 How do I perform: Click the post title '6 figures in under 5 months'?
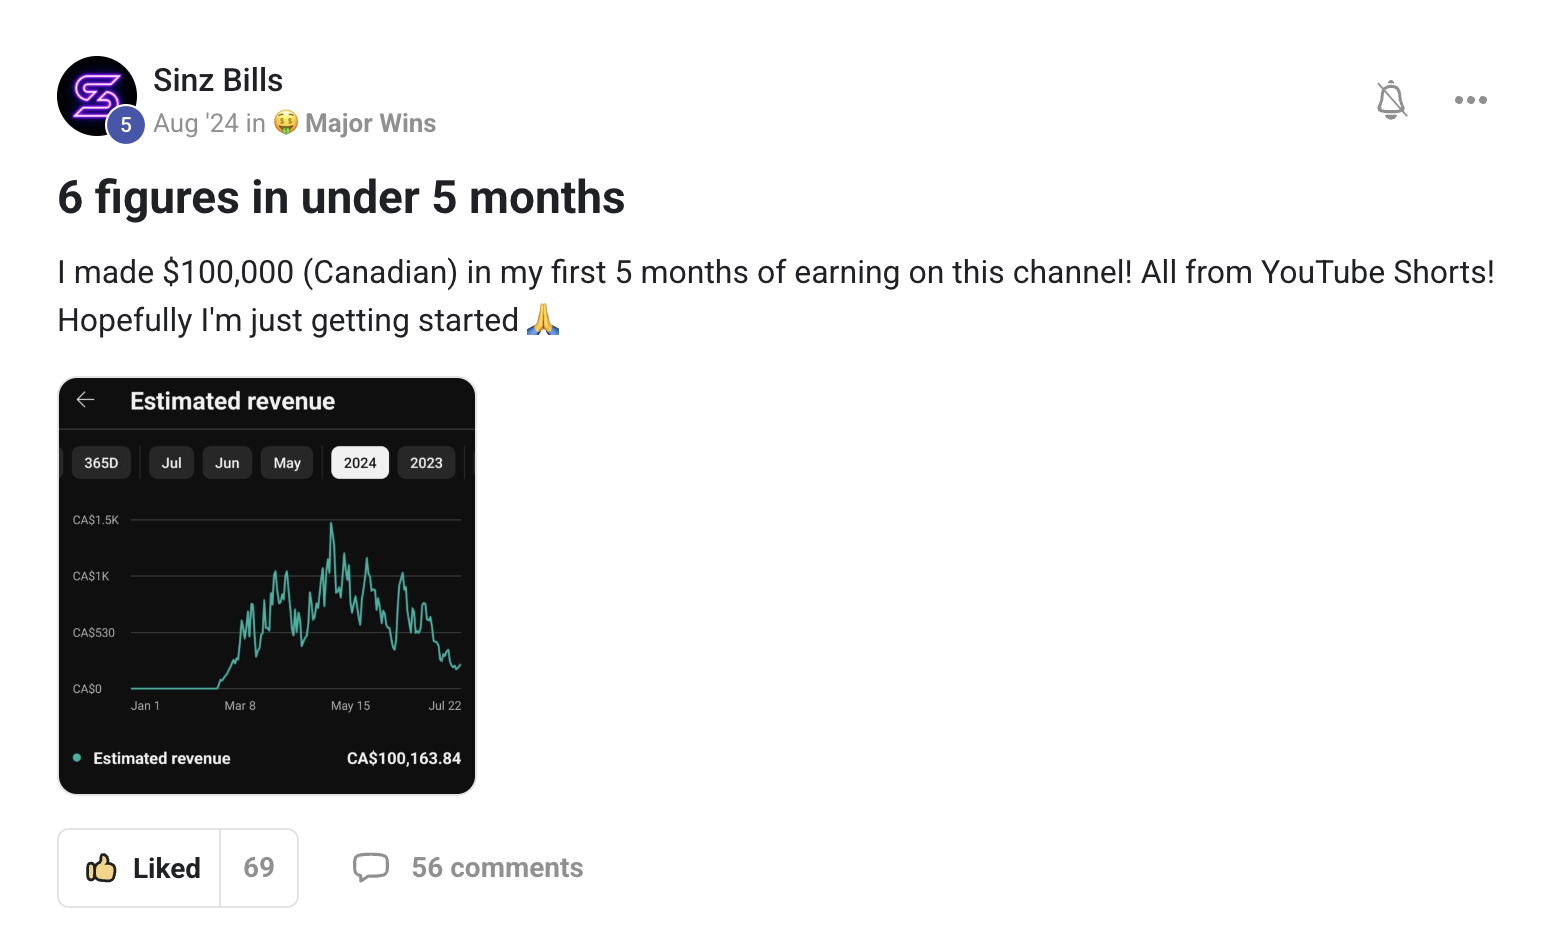(x=341, y=198)
